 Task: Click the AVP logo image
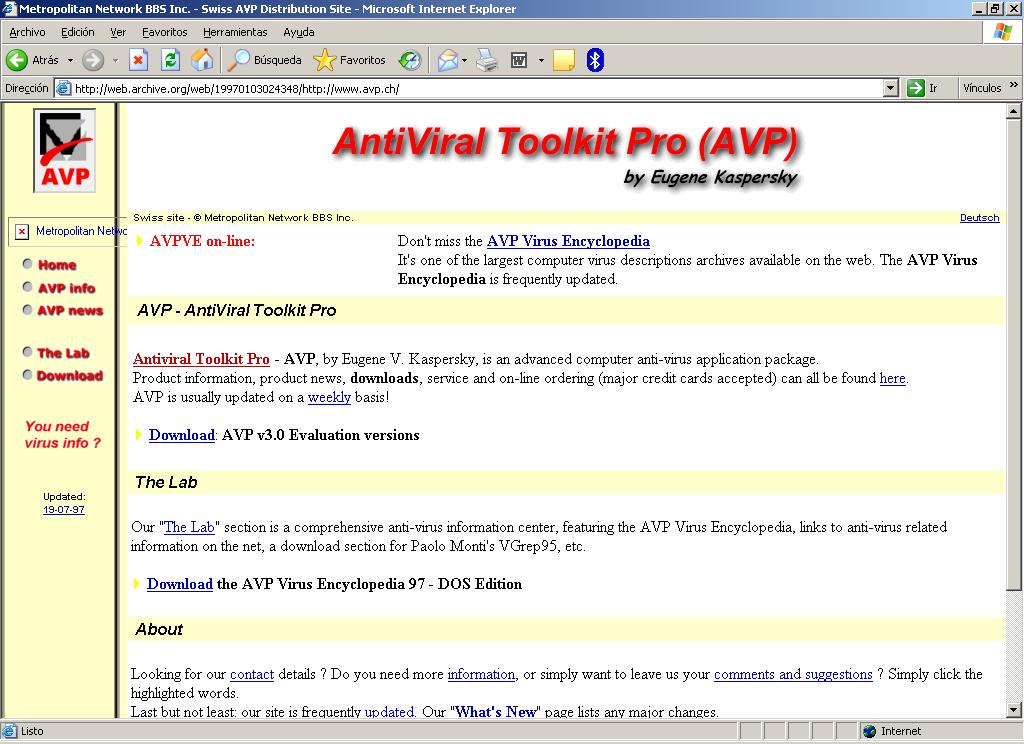pos(65,151)
